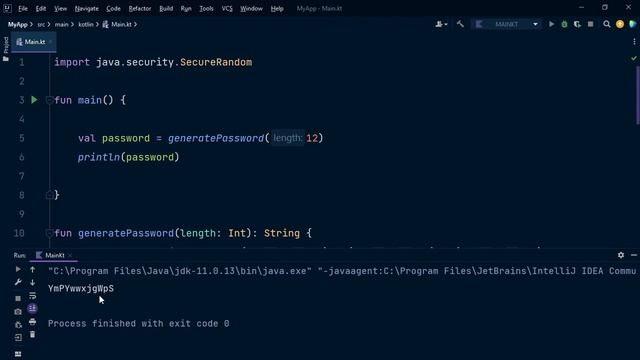
Task: Click src in the breadcrumb bar
Action: tap(41, 24)
